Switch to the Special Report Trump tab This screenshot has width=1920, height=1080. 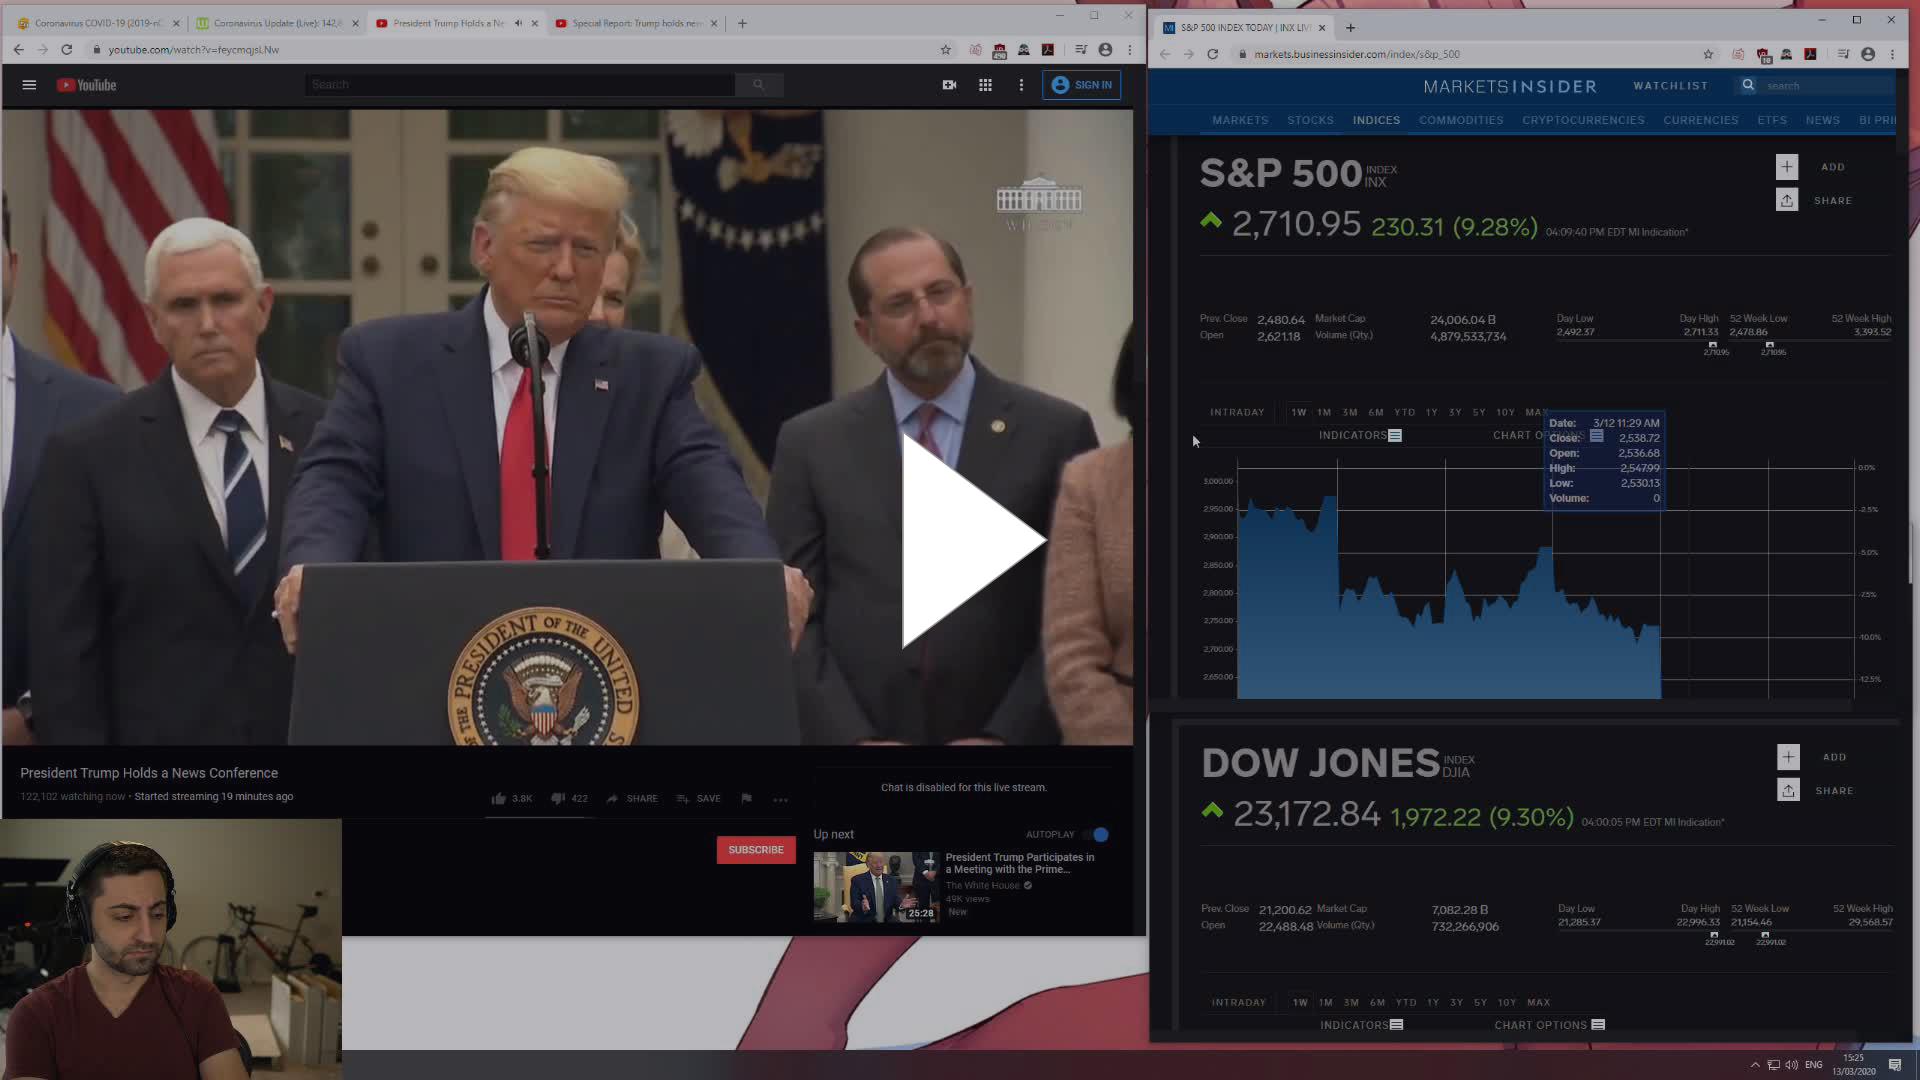637,23
